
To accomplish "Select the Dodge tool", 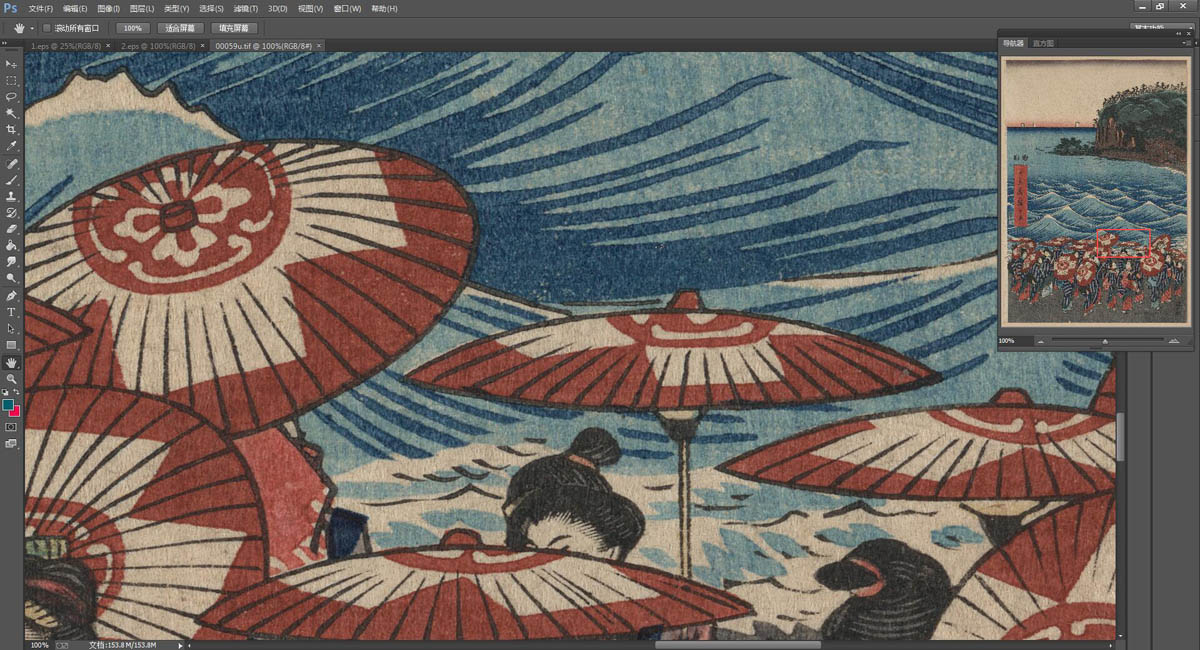I will coord(11,277).
